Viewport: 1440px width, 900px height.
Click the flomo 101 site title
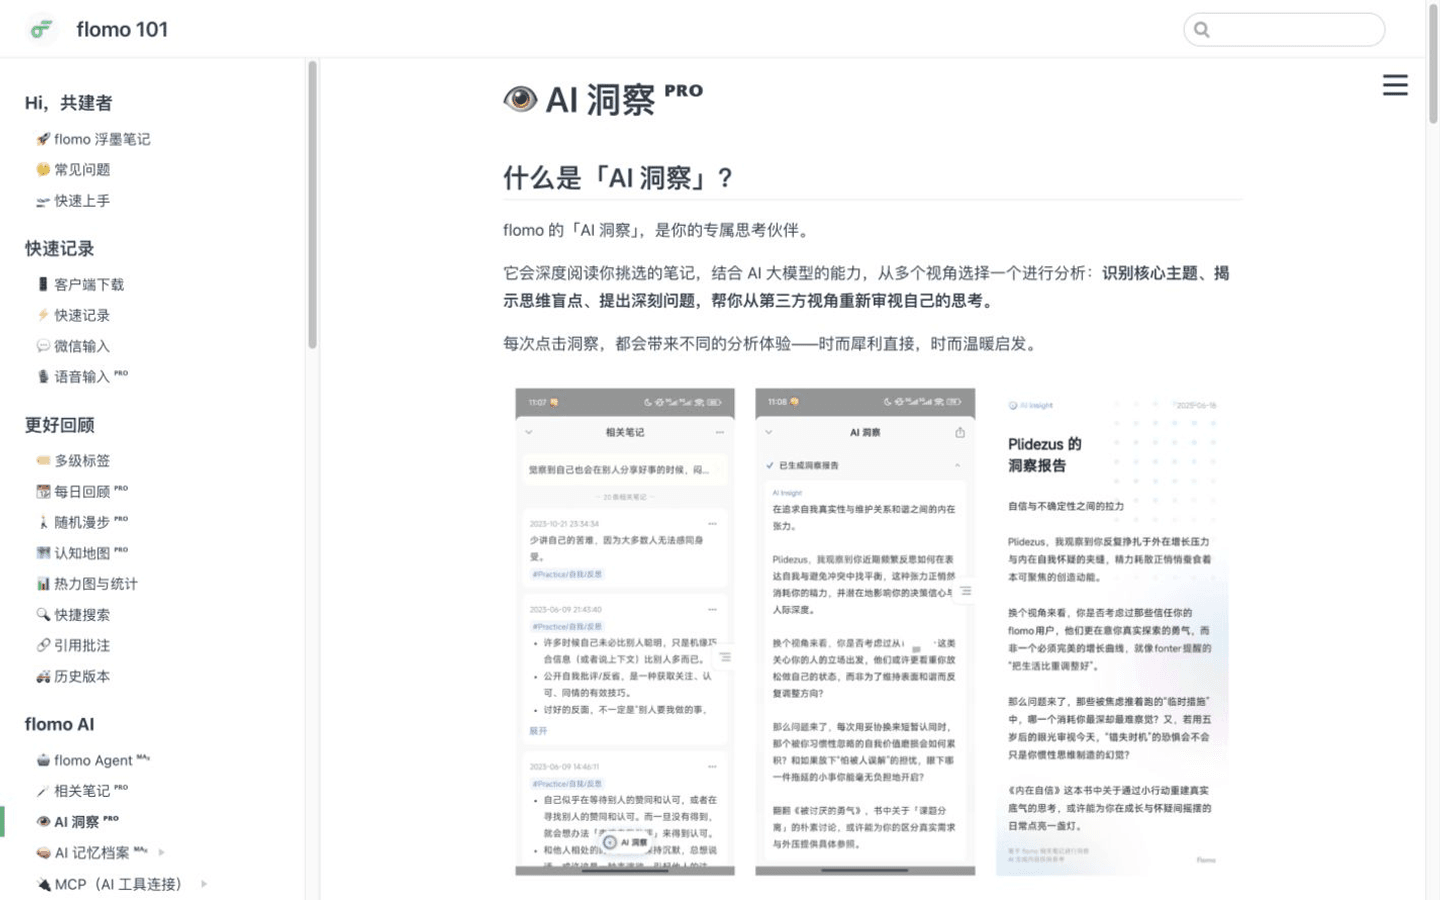(x=122, y=30)
